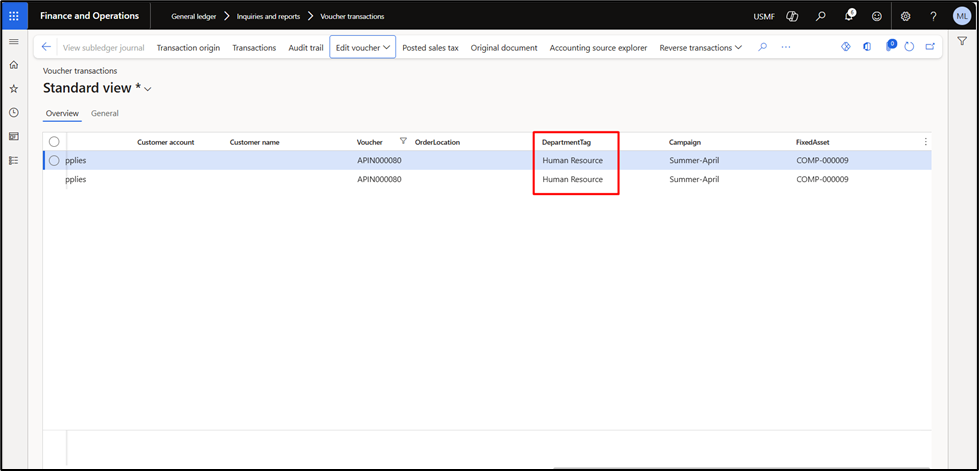
Task: Open grid options vertical ellipsis
Action: pyautogui.click(x=925, y=142)
